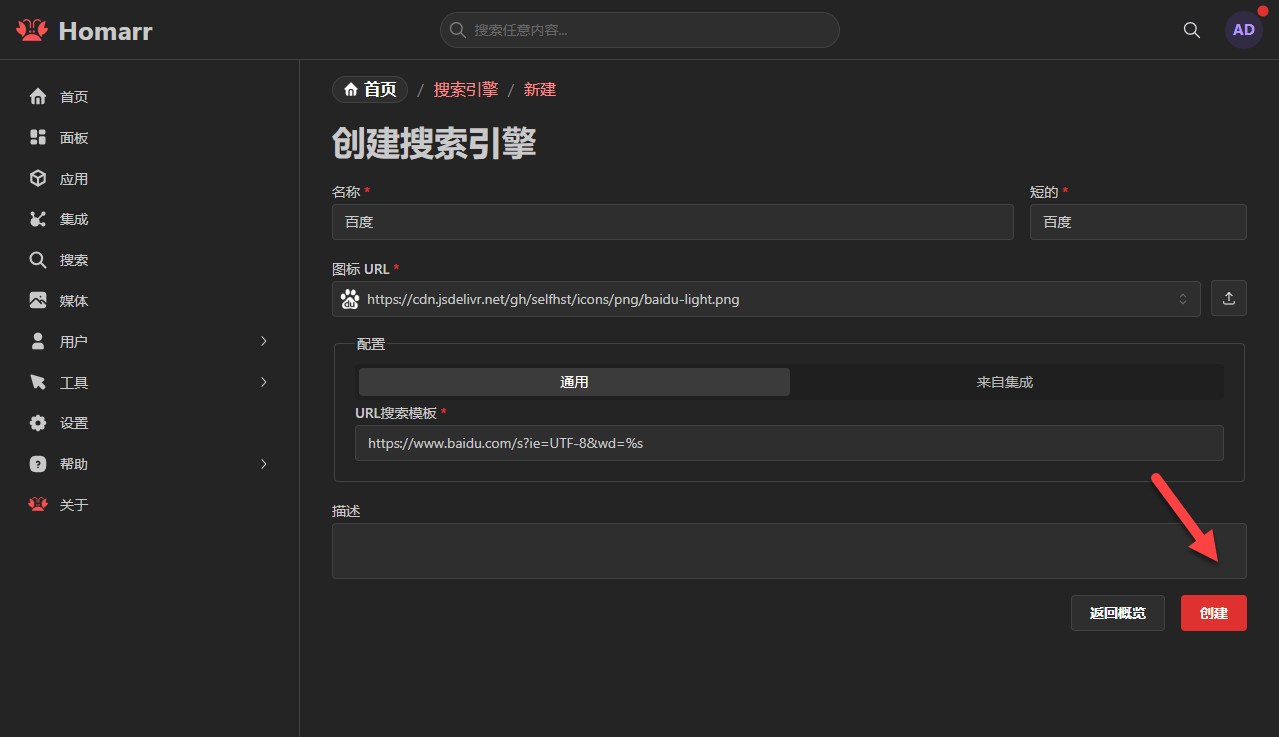Select the 通用 configuration option
The width and height of the screenshot is (1279, 737).
pos(574,382)
